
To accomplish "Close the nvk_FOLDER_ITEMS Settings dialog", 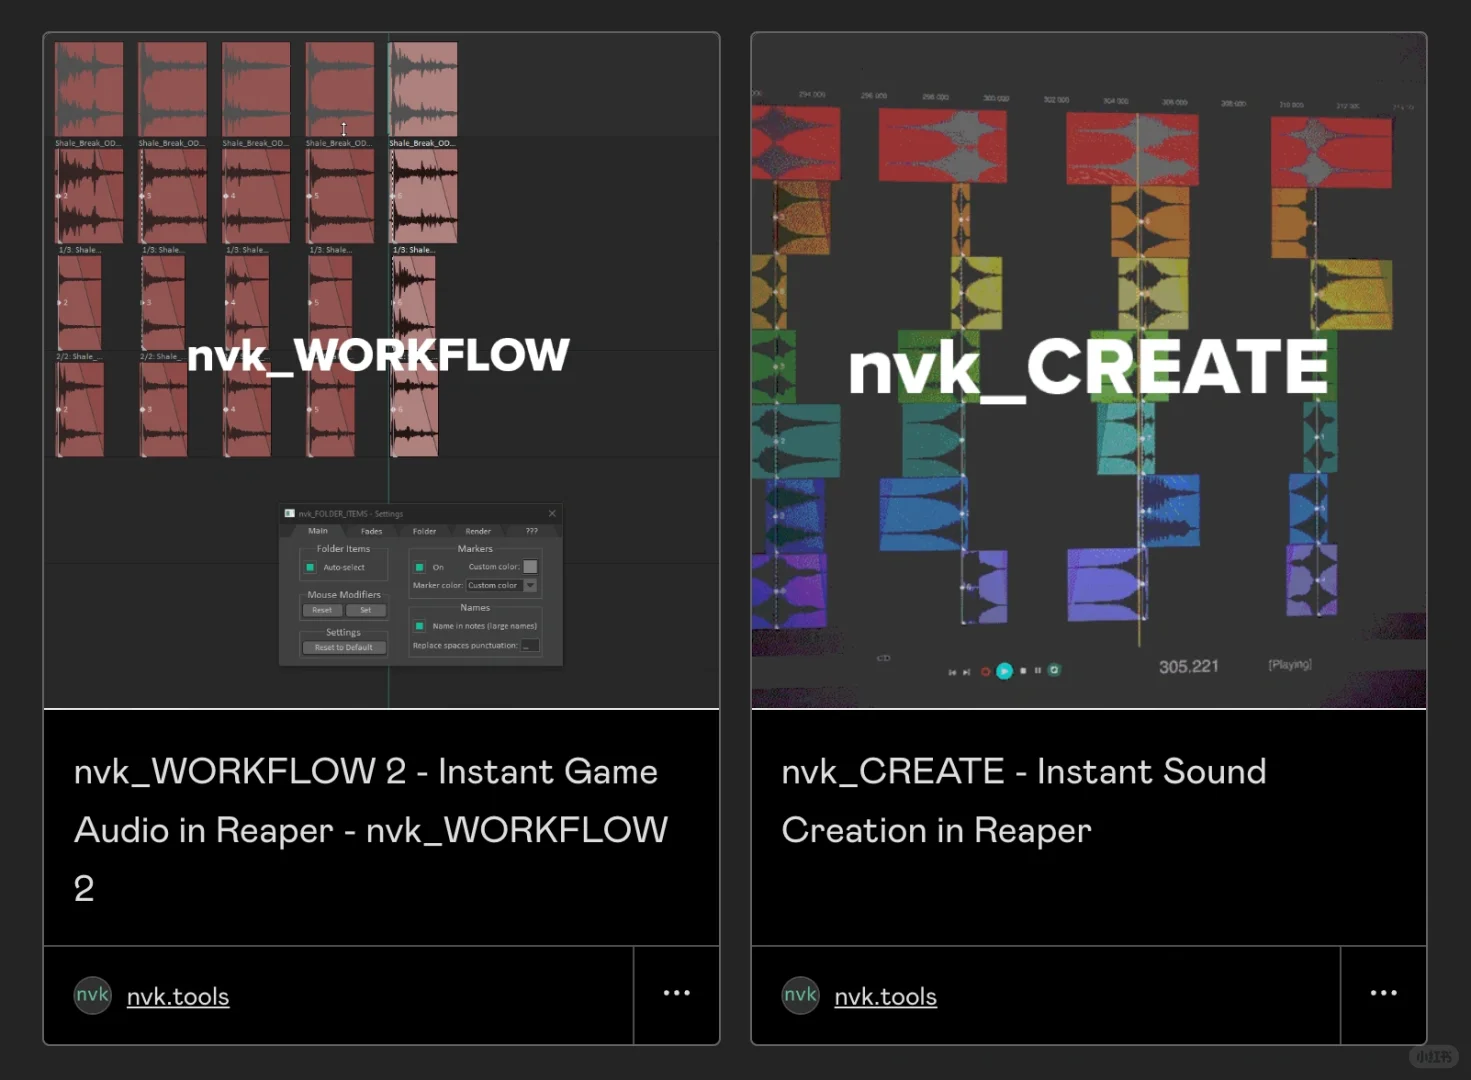I will 552,514.
